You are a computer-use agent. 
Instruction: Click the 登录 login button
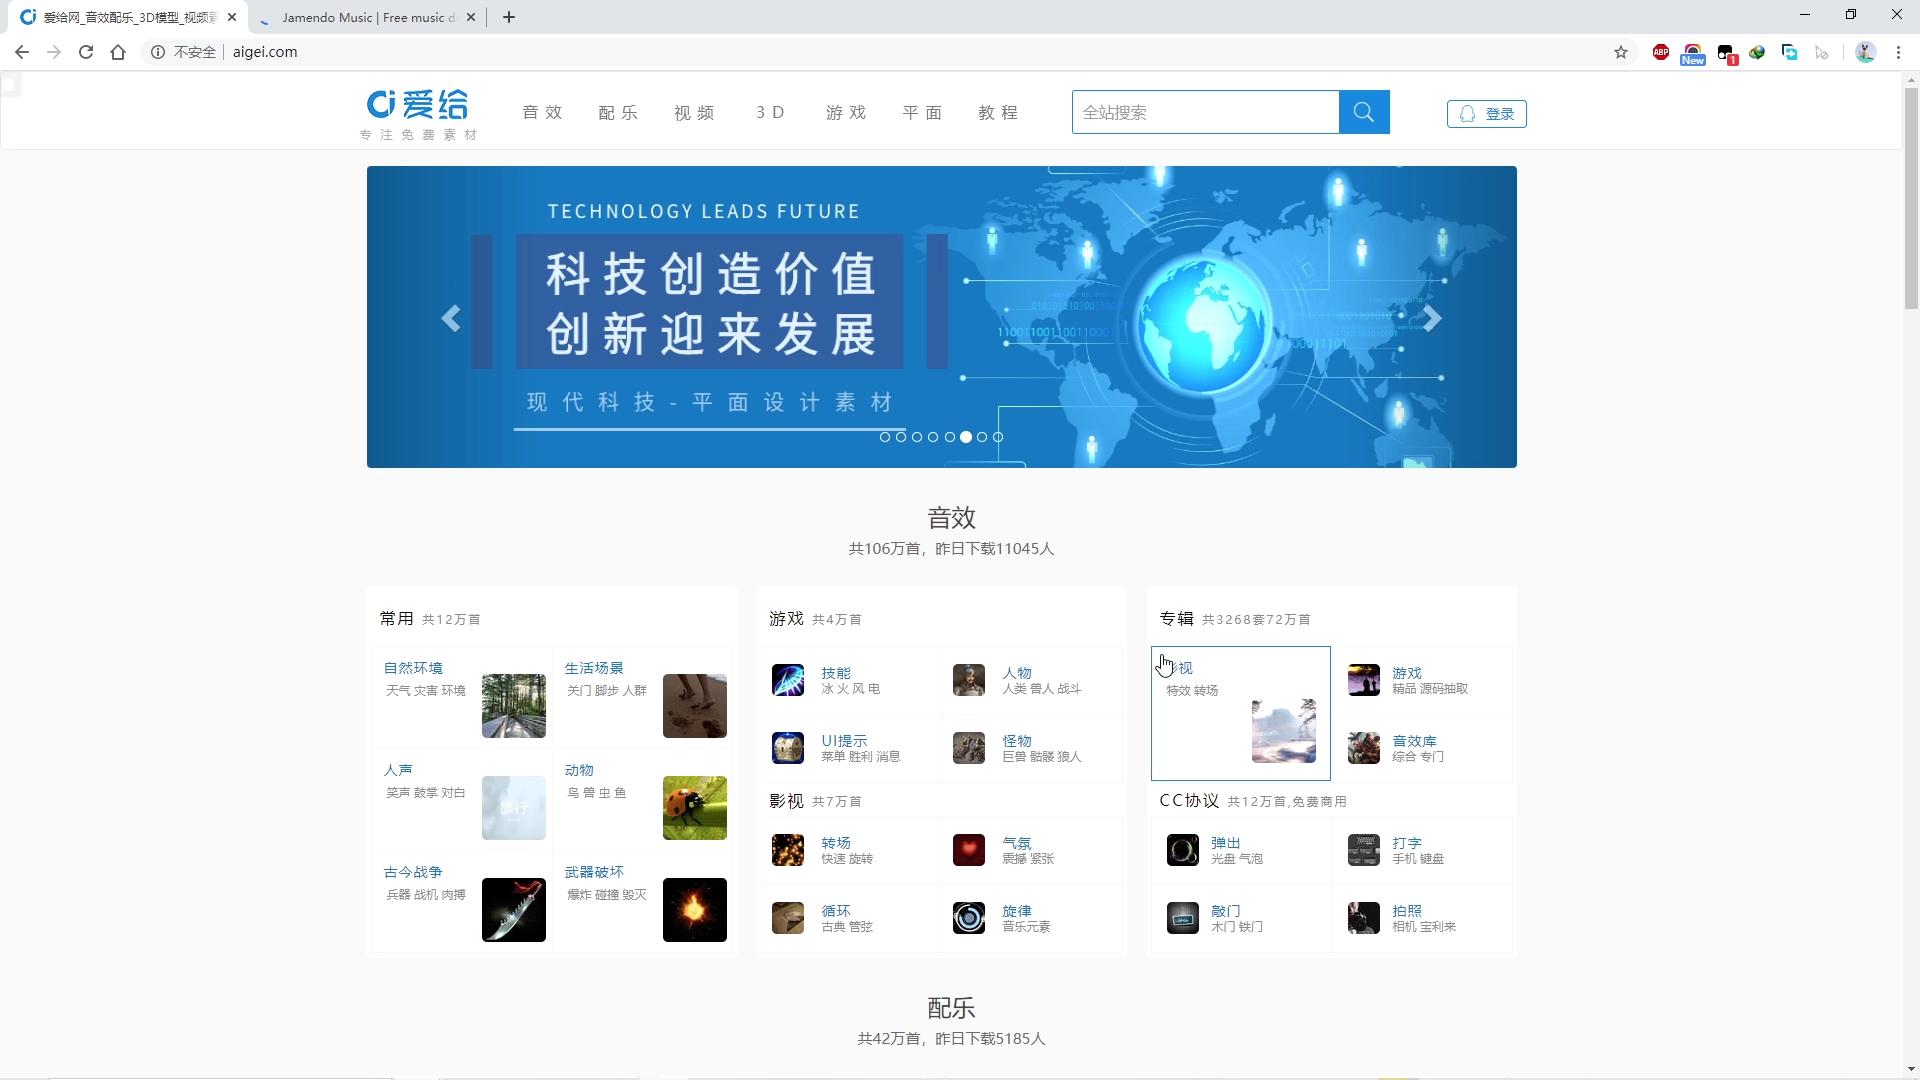[x=1499, y=113]
